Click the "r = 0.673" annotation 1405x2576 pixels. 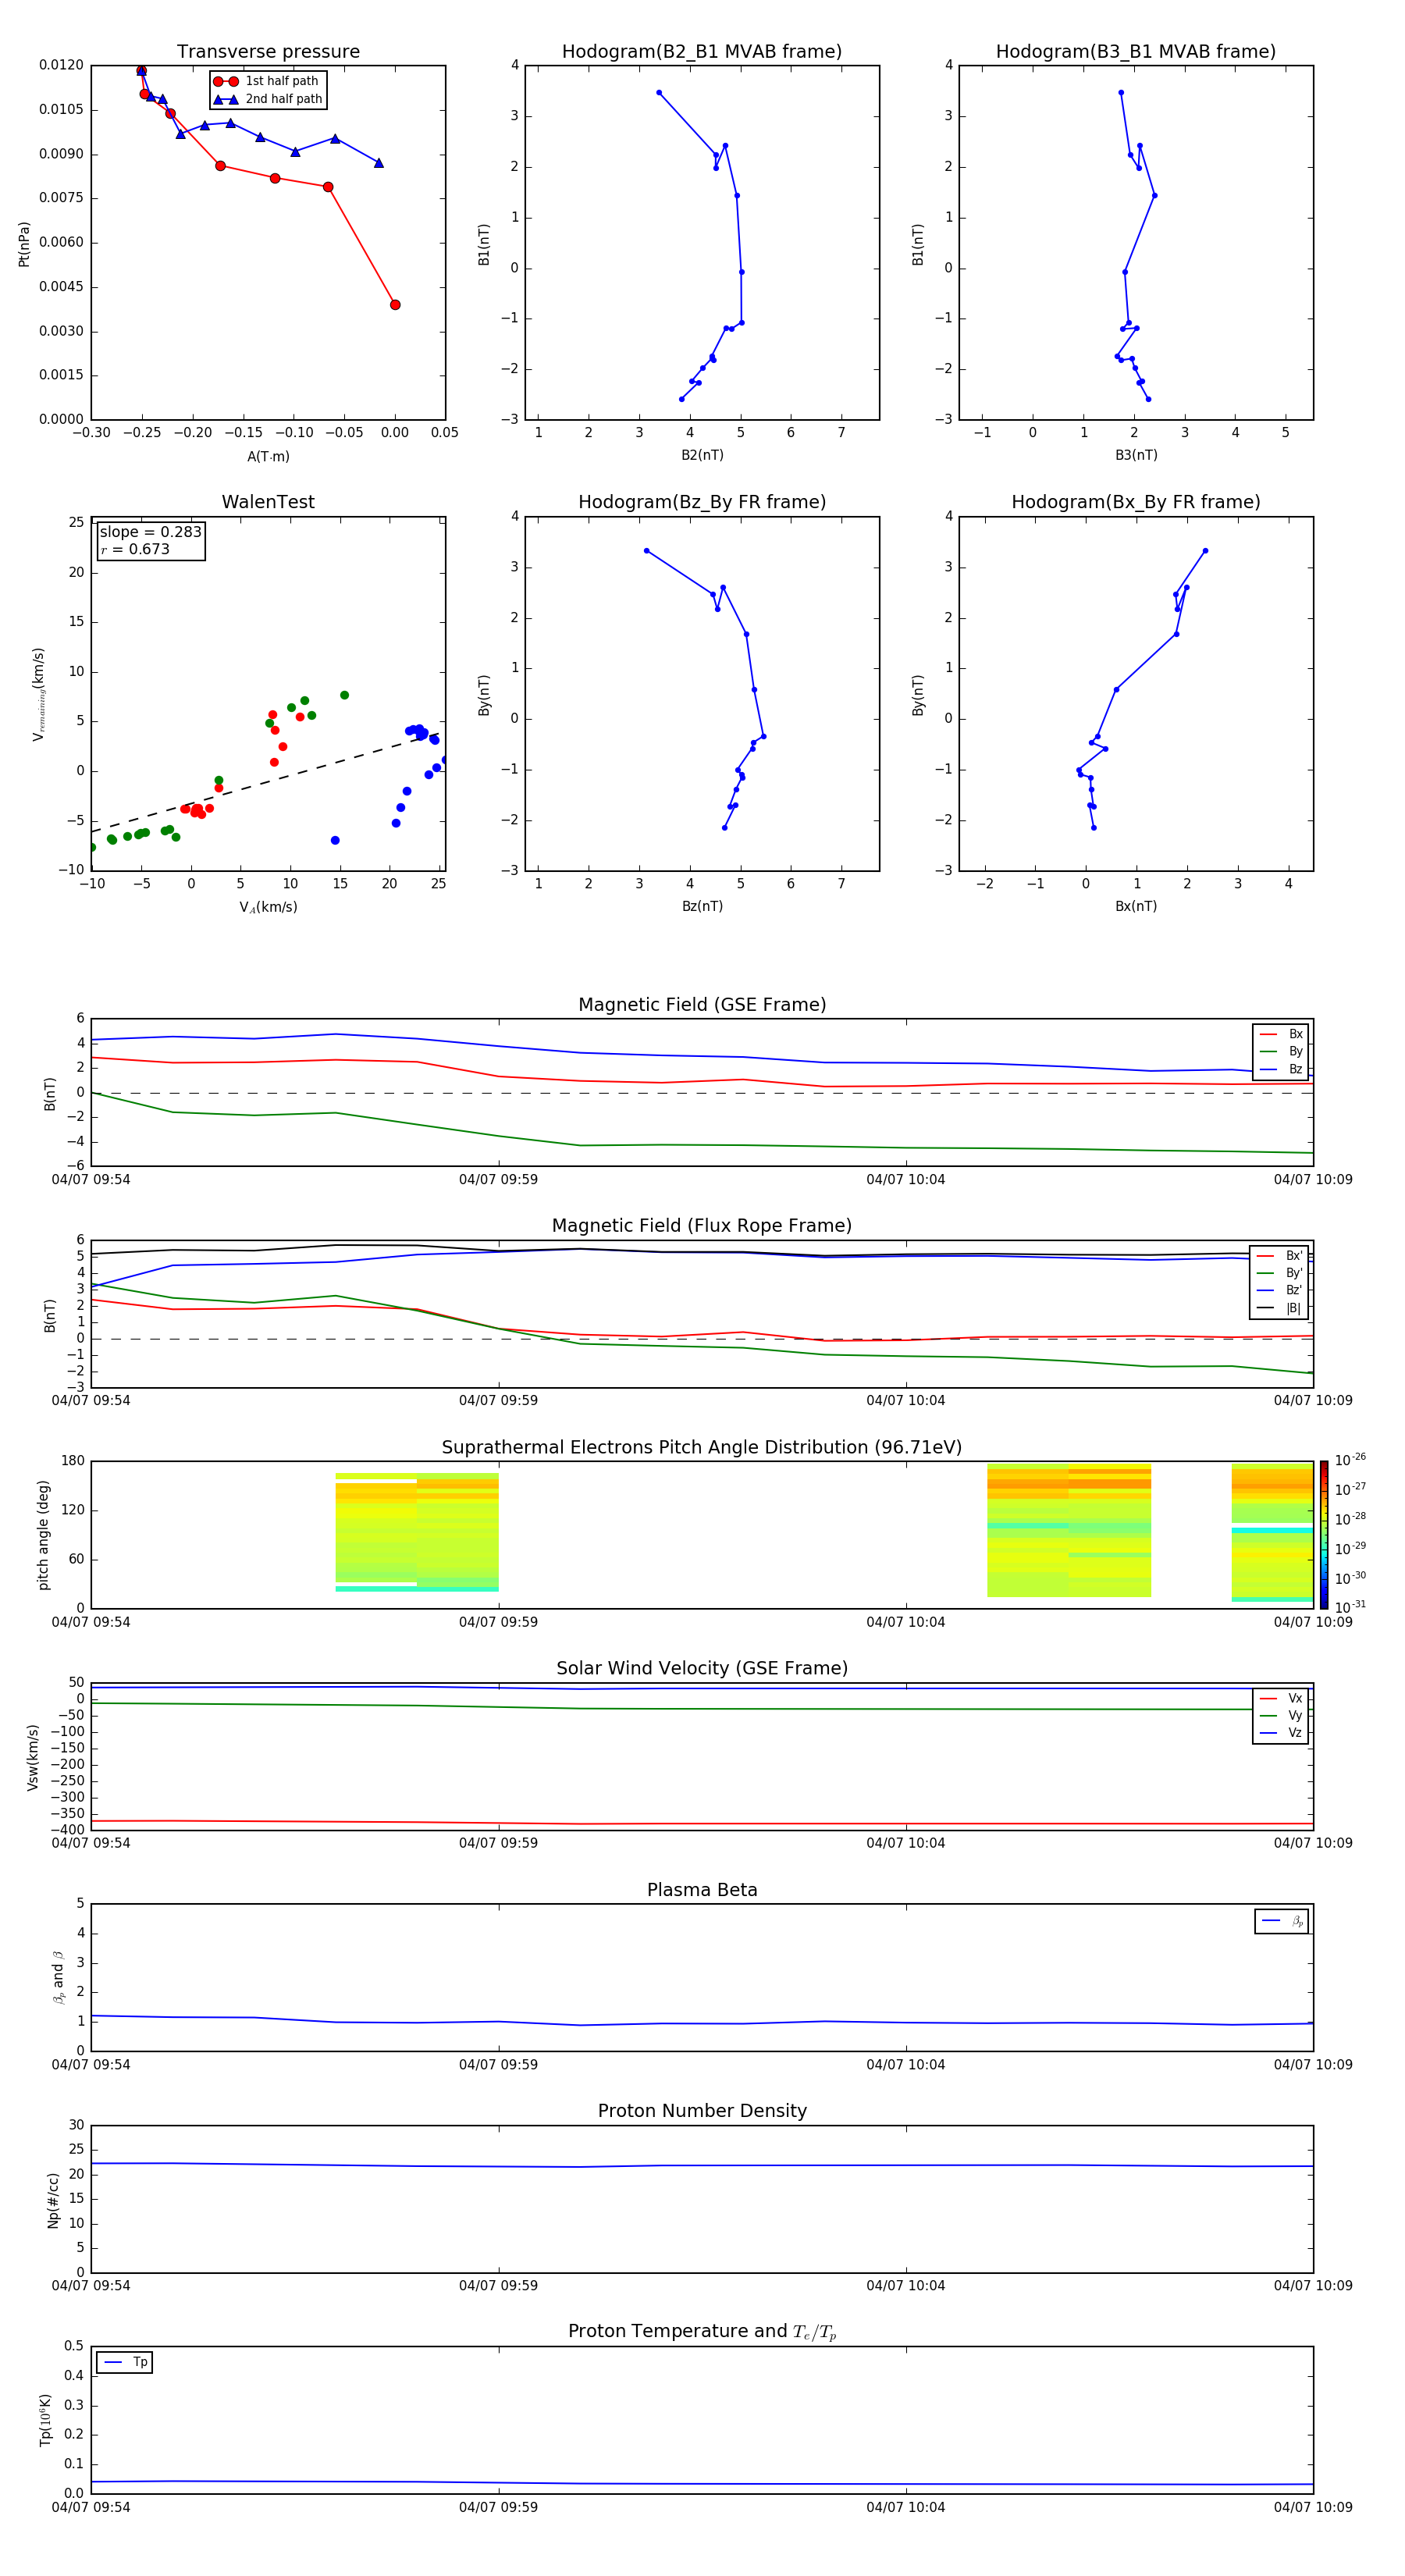coord(135,549)
